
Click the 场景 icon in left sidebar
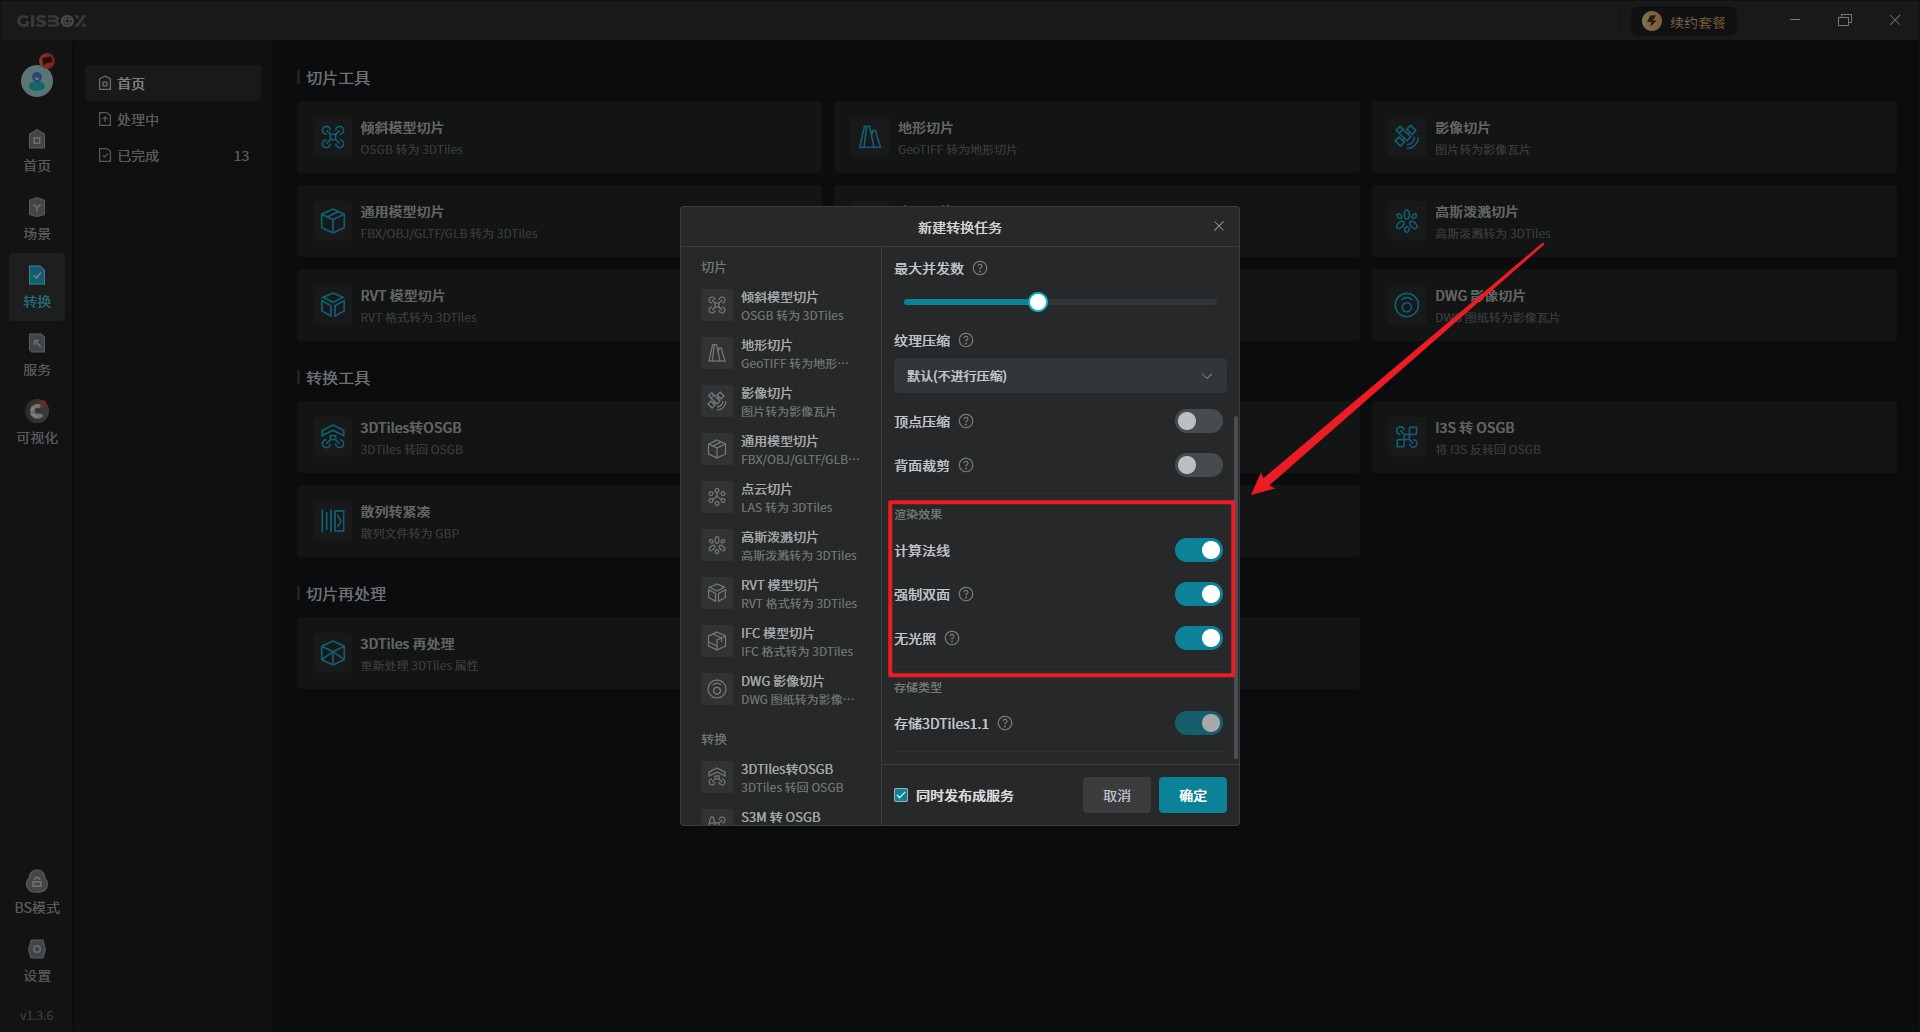tap(37, 218)
